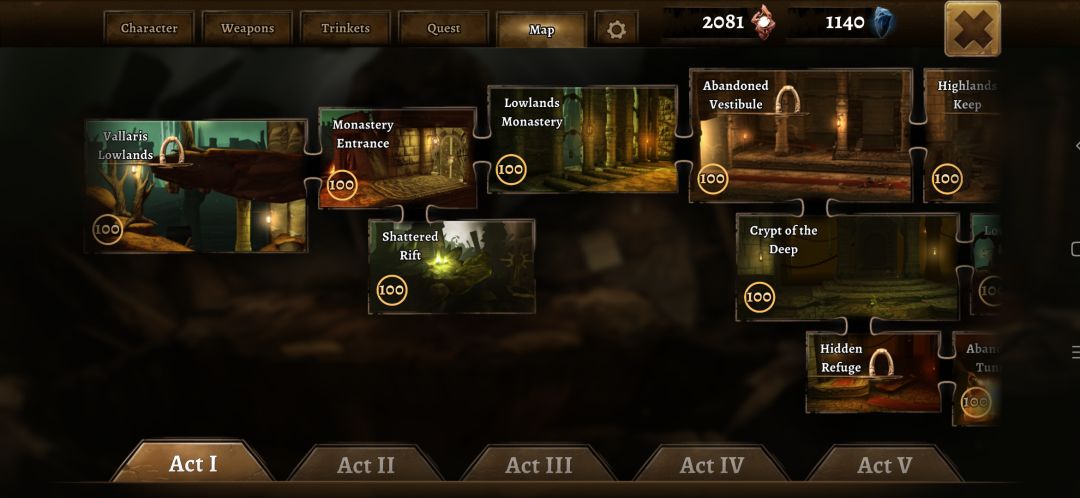1080x498 pixels.
Task: Switch to the Character tab
Action: [x=149, y=28]
